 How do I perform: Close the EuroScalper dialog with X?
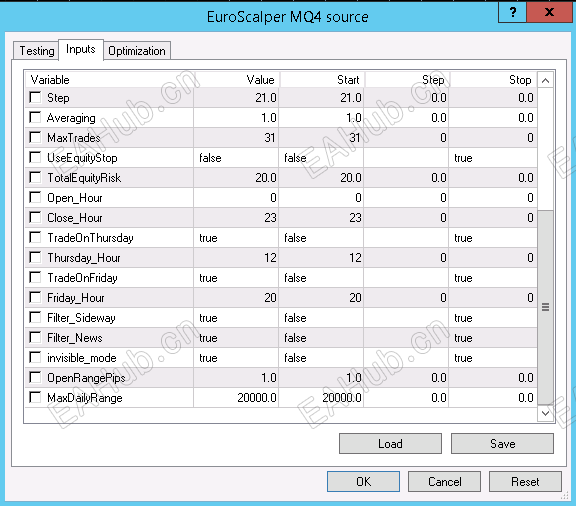point(549,12)
